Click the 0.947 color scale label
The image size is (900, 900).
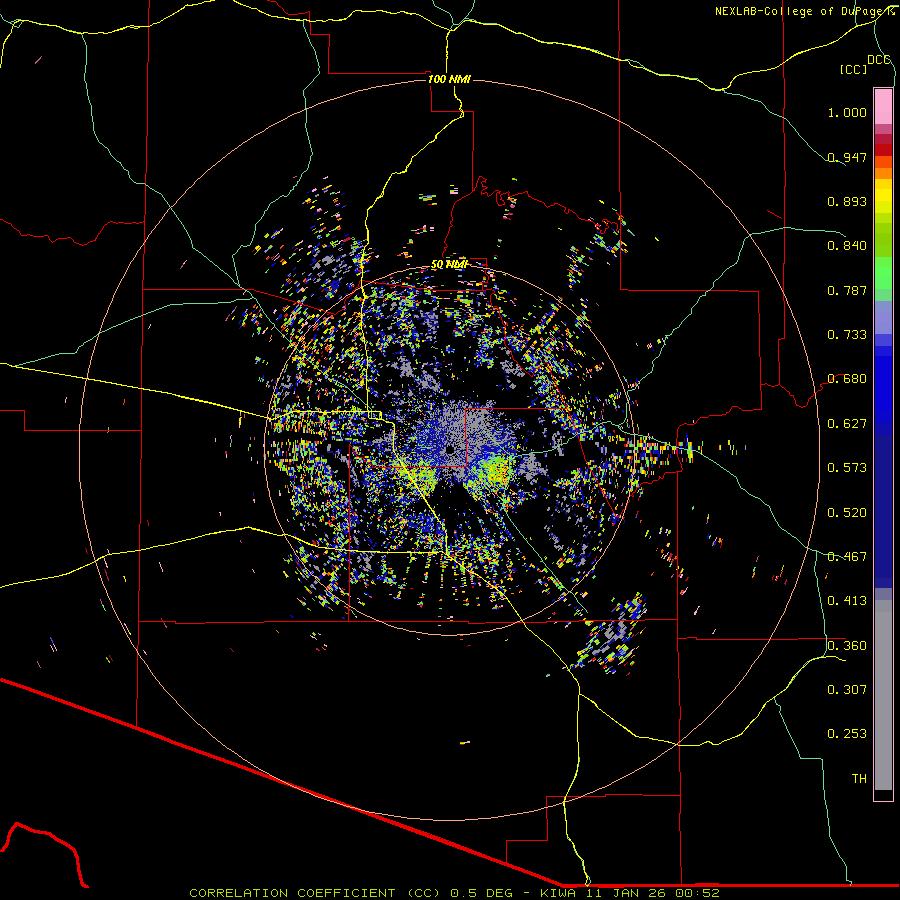(x=847, y=157)
